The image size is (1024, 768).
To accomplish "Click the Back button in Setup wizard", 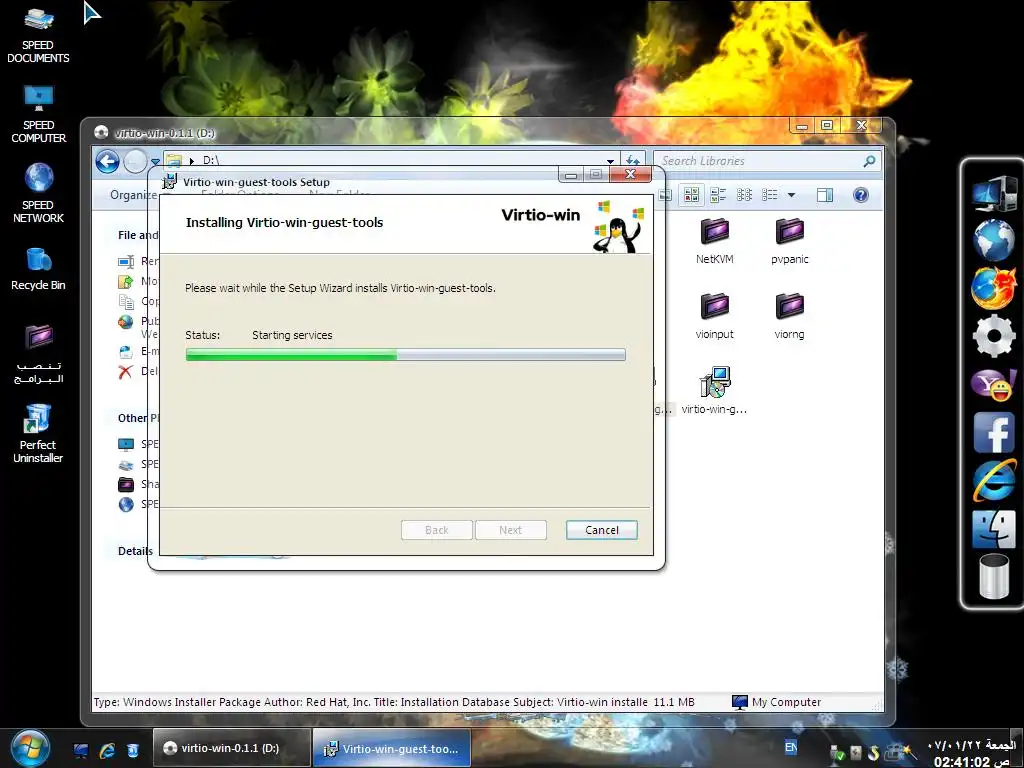I will coord(436,530).
